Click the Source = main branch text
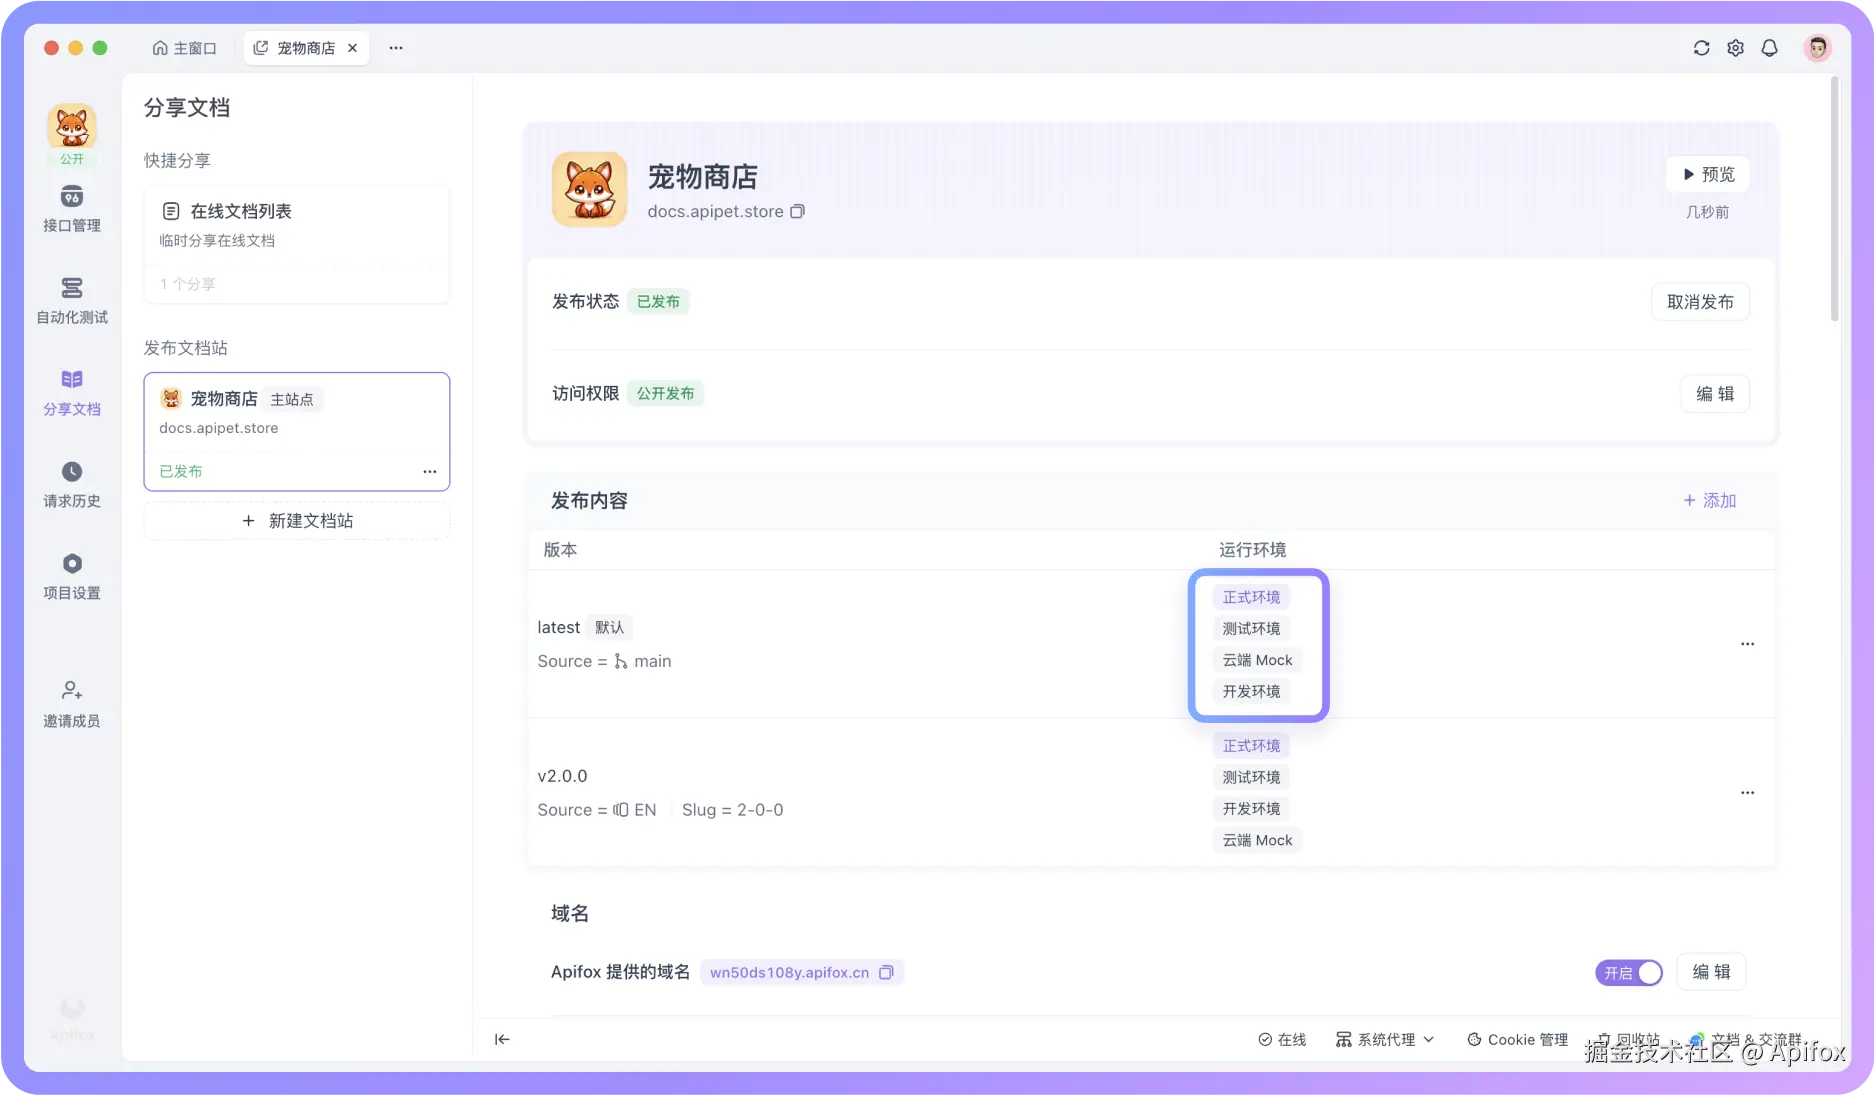Screen dimensions: 1874x1095 click(604, 661)
